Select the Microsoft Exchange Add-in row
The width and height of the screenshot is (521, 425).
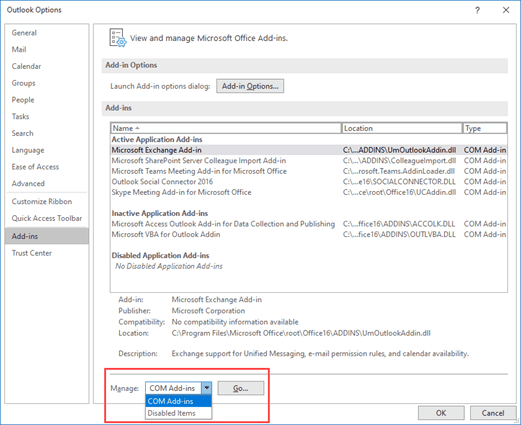click(309, 150)
